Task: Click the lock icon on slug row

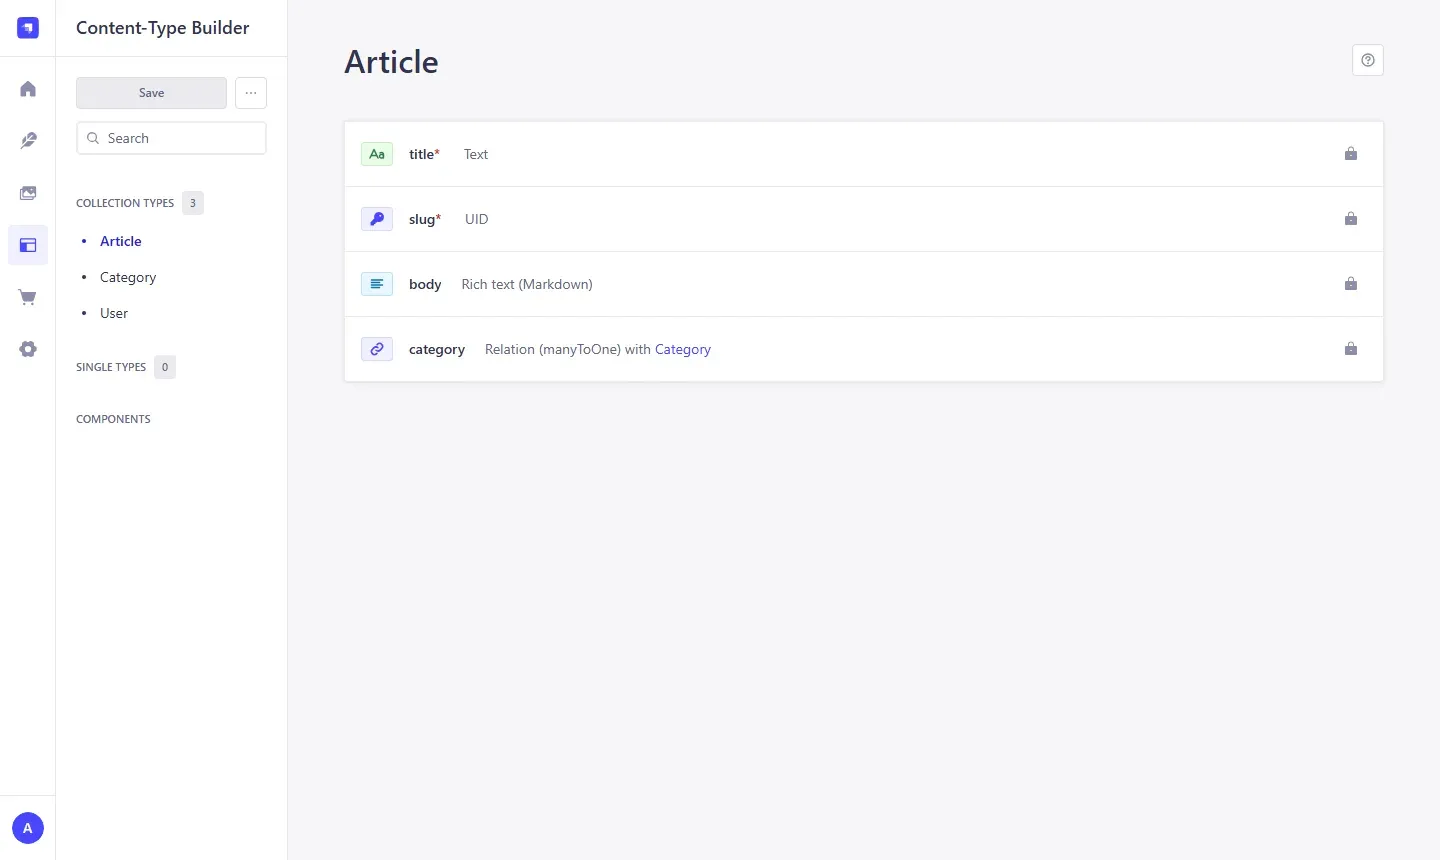Action: pyautogui.click(x=1351, y=219)
